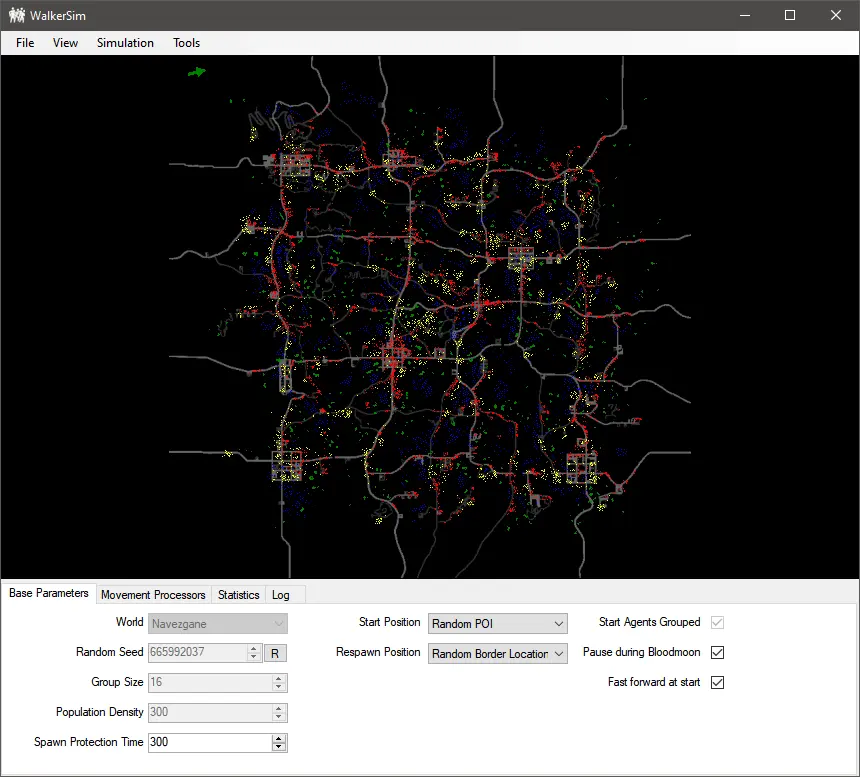Open the Tools menu
The image size is (860, 777).
coord(186,43)
